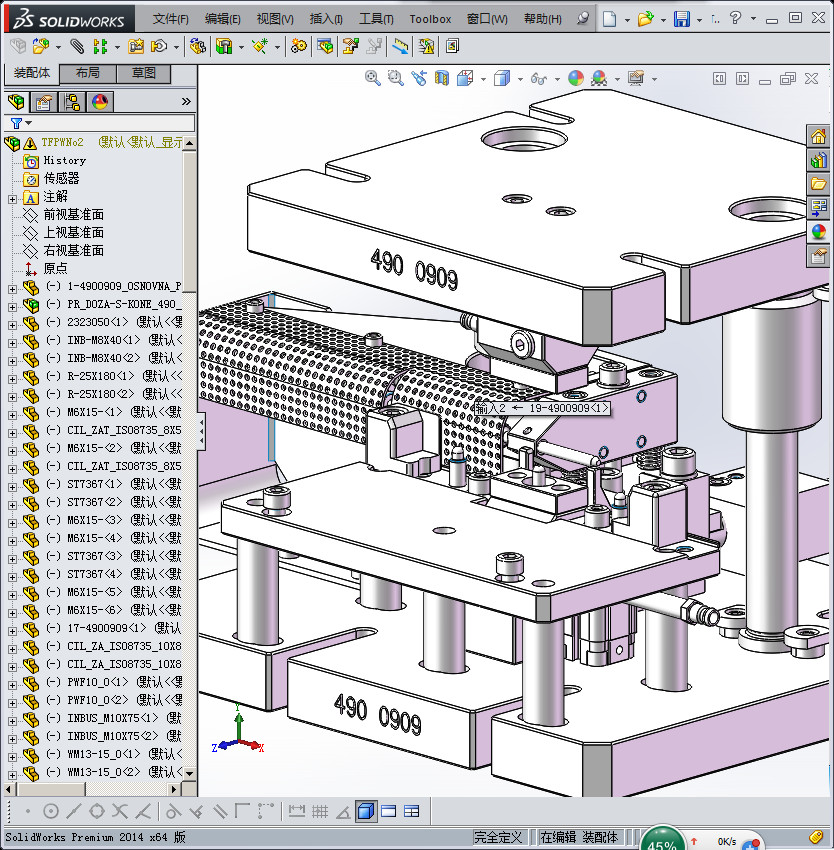Switch to the 布局 tab
The image size is (834, 850).
pyautogui.click(x=87, y=73)
